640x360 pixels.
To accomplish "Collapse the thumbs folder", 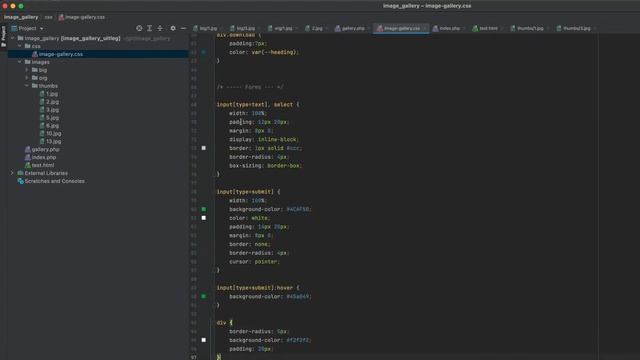I will (27, 86).
